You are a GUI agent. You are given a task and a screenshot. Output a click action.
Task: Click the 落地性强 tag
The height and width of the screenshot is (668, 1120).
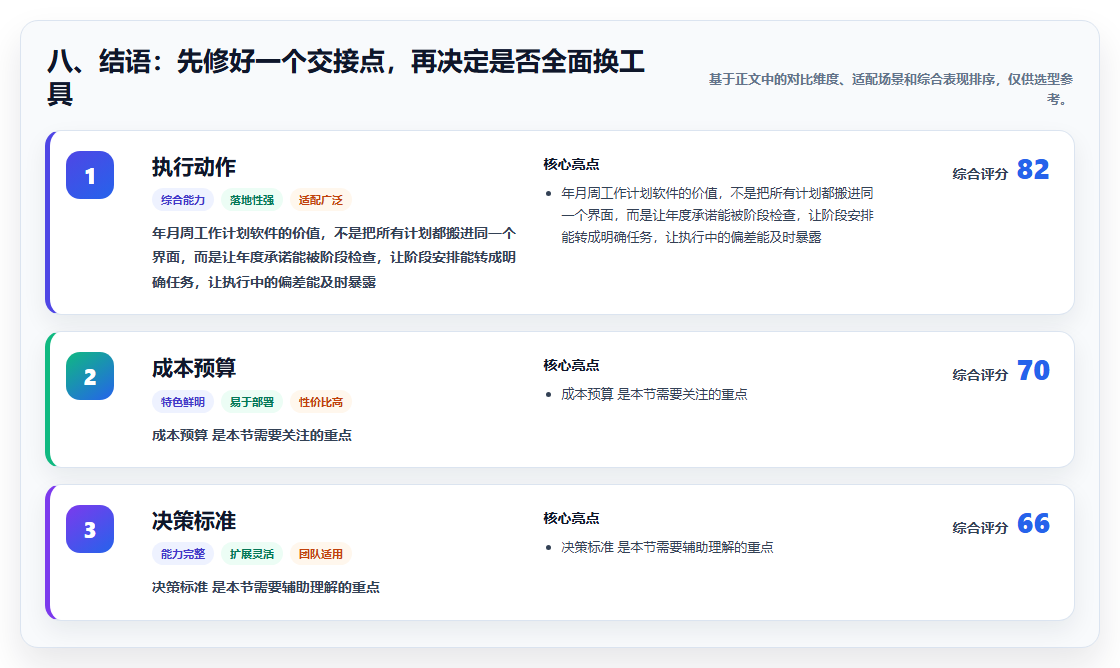coord(251,200)
